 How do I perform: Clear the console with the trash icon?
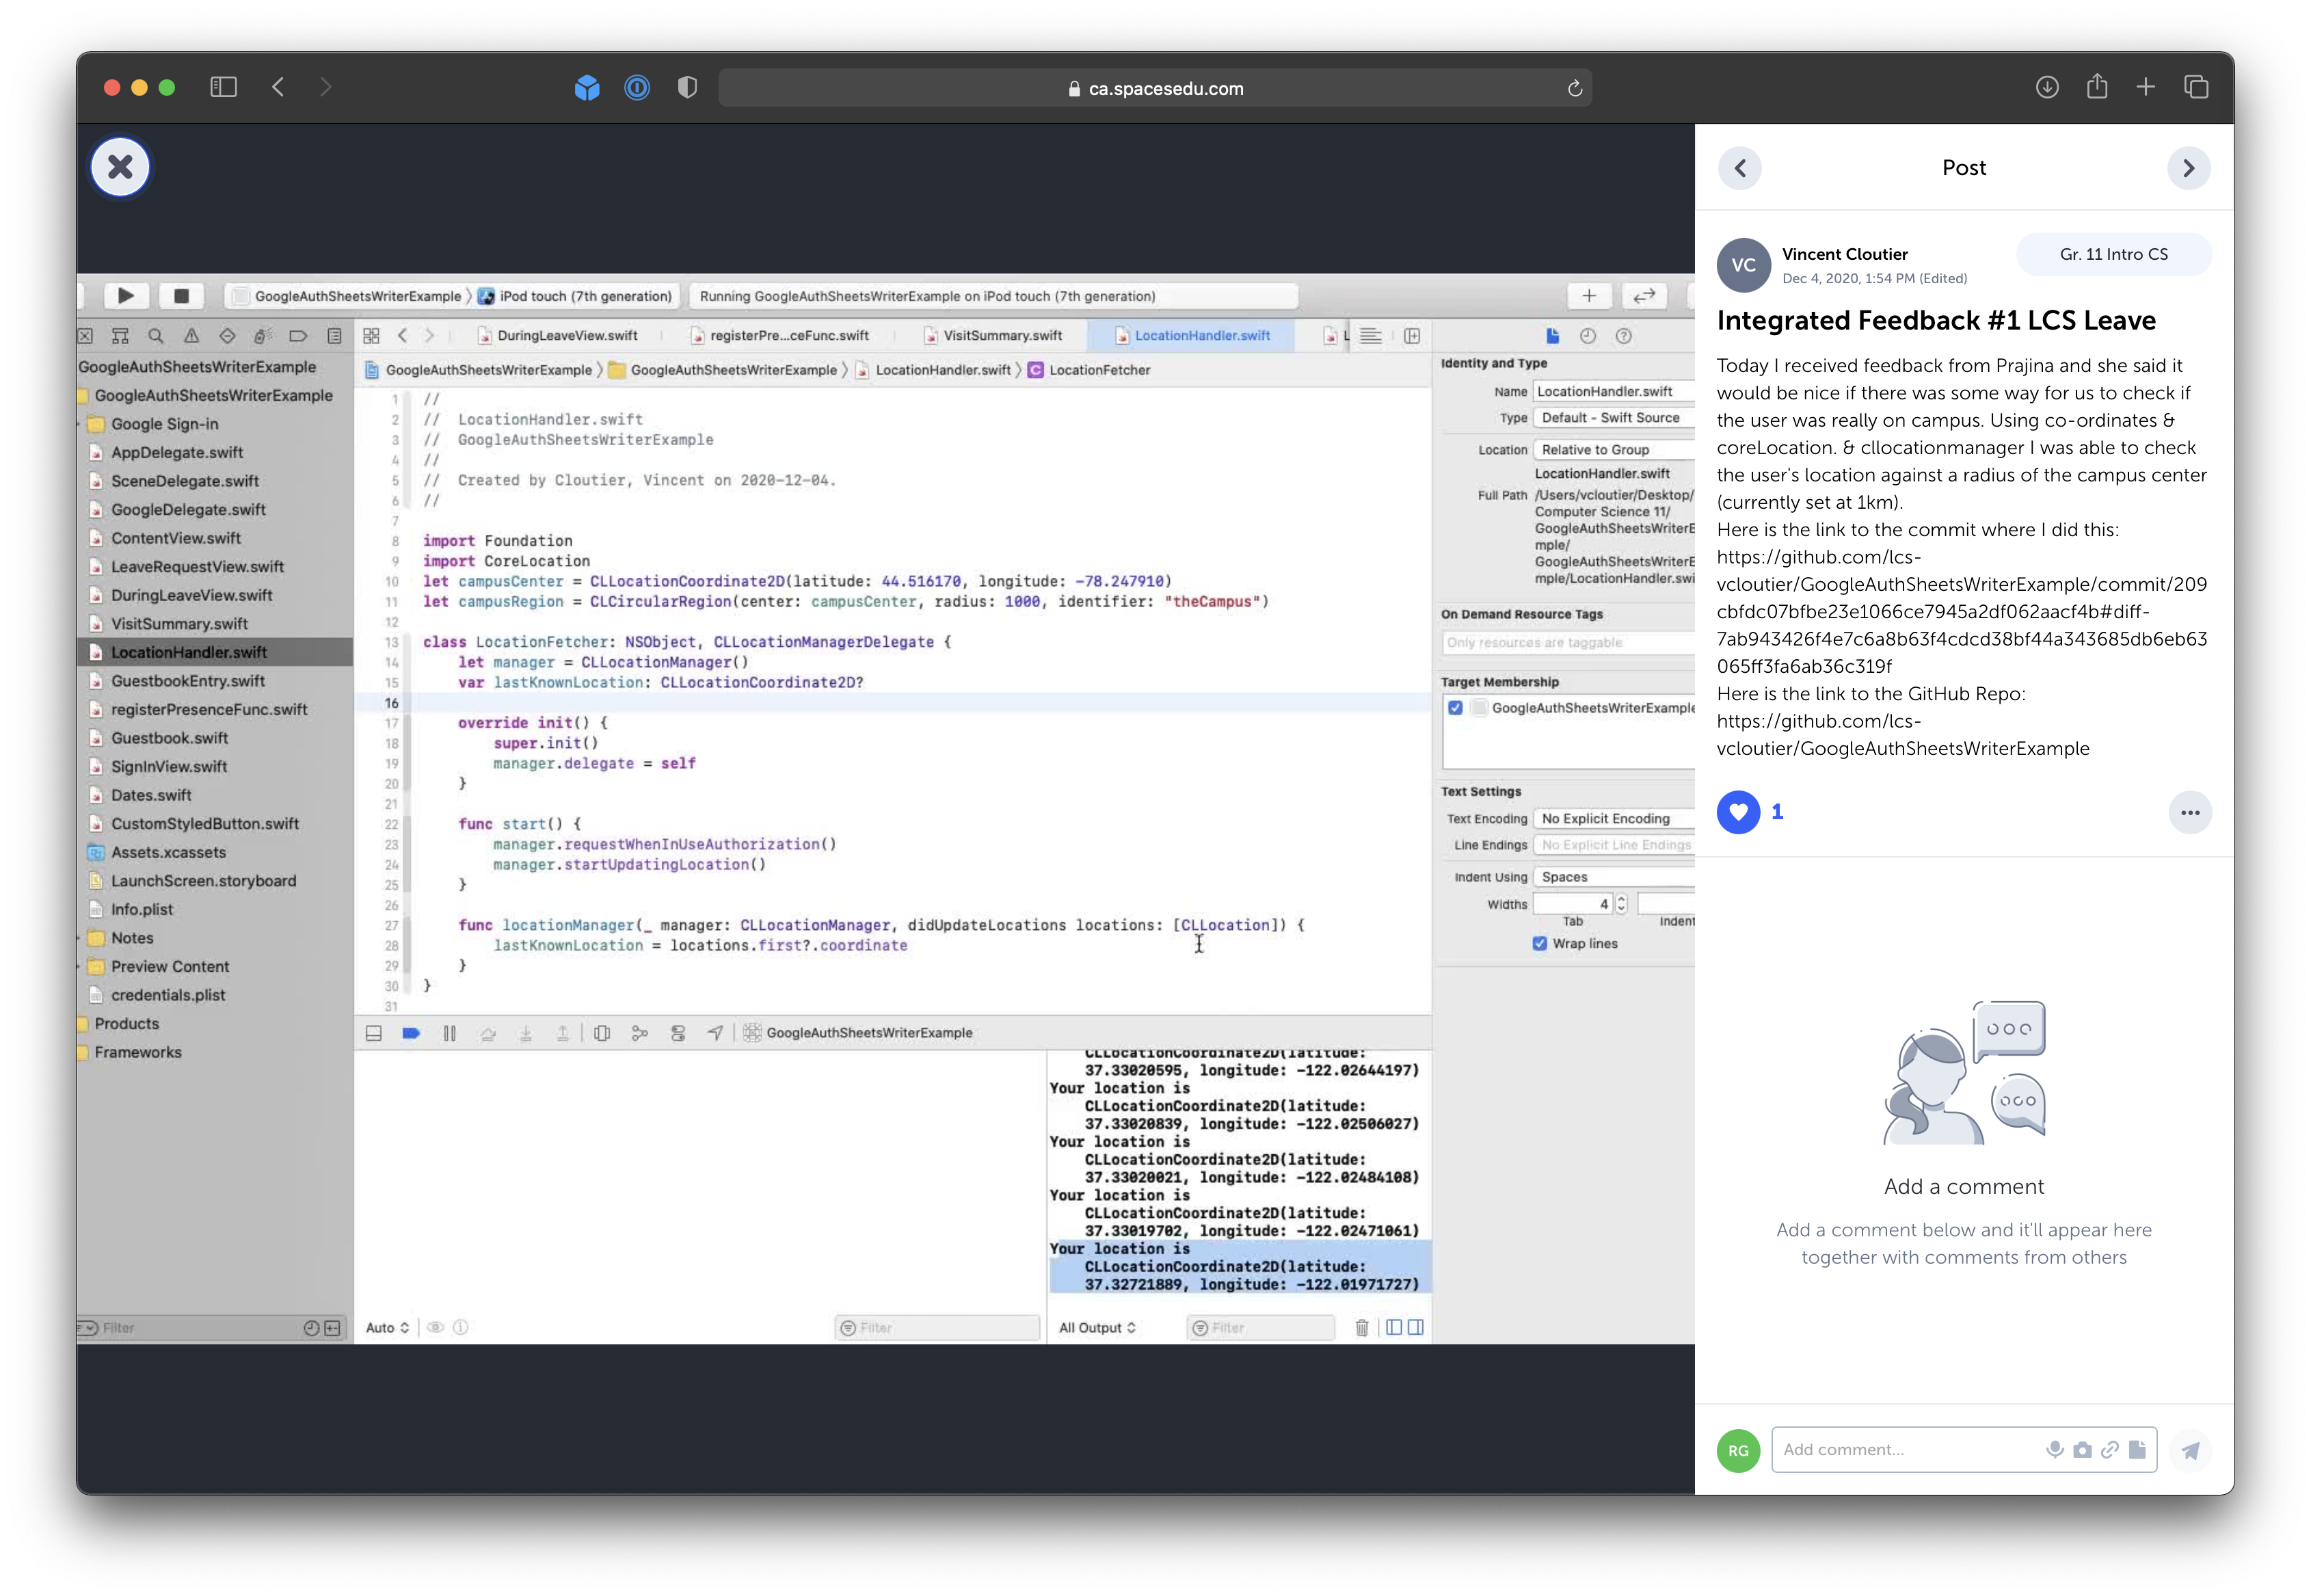pyautogui.click(x=1361, y=1328)
